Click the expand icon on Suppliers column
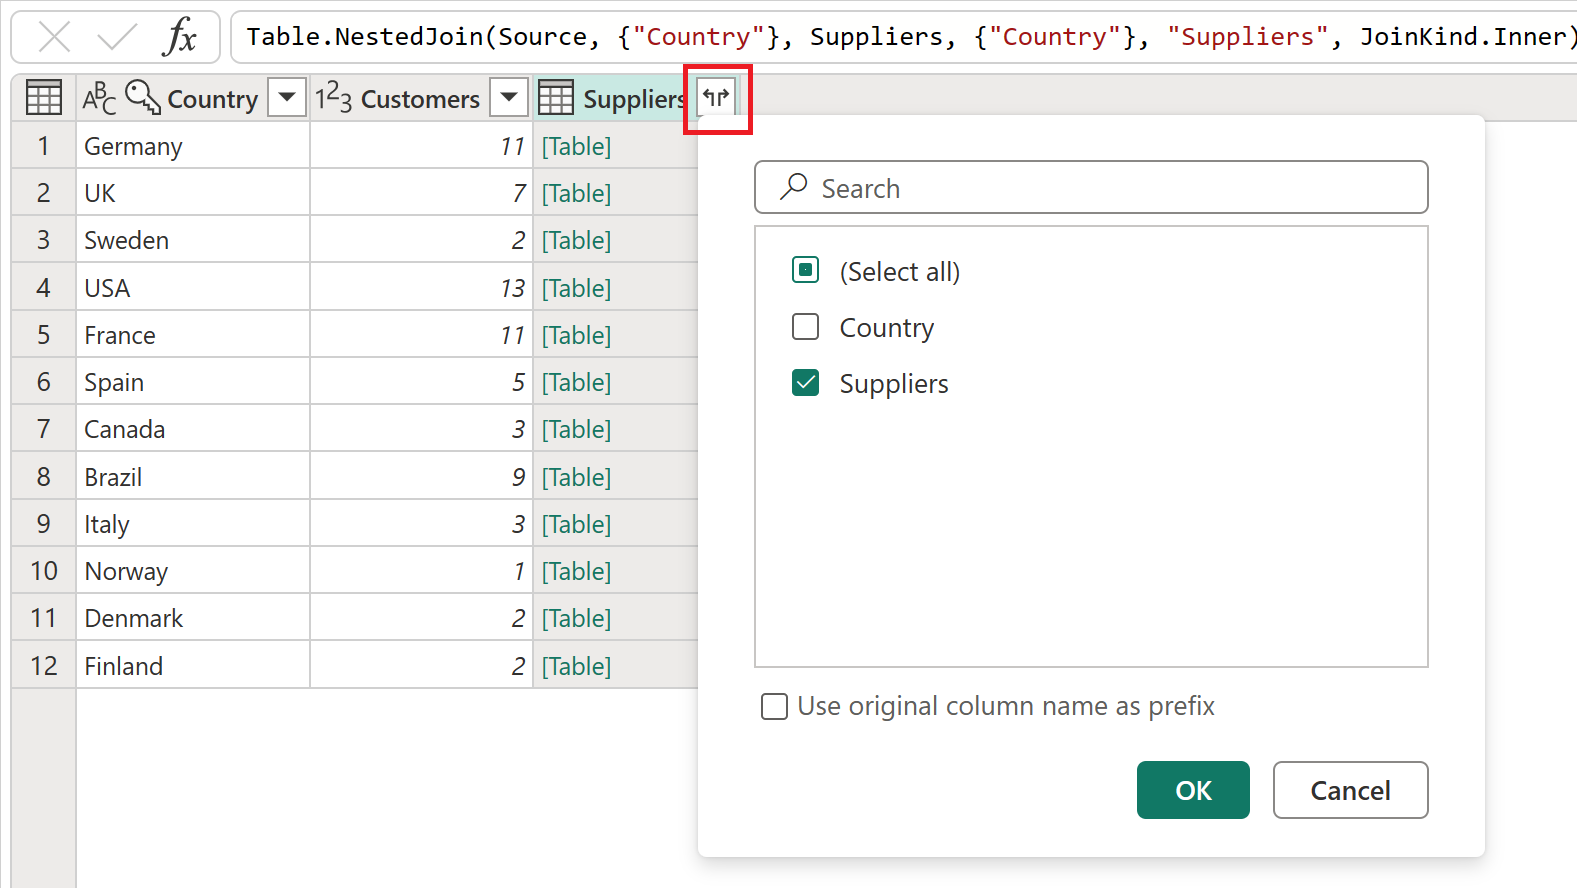This screenshot has width=1577, height=888. coord(716,98)
